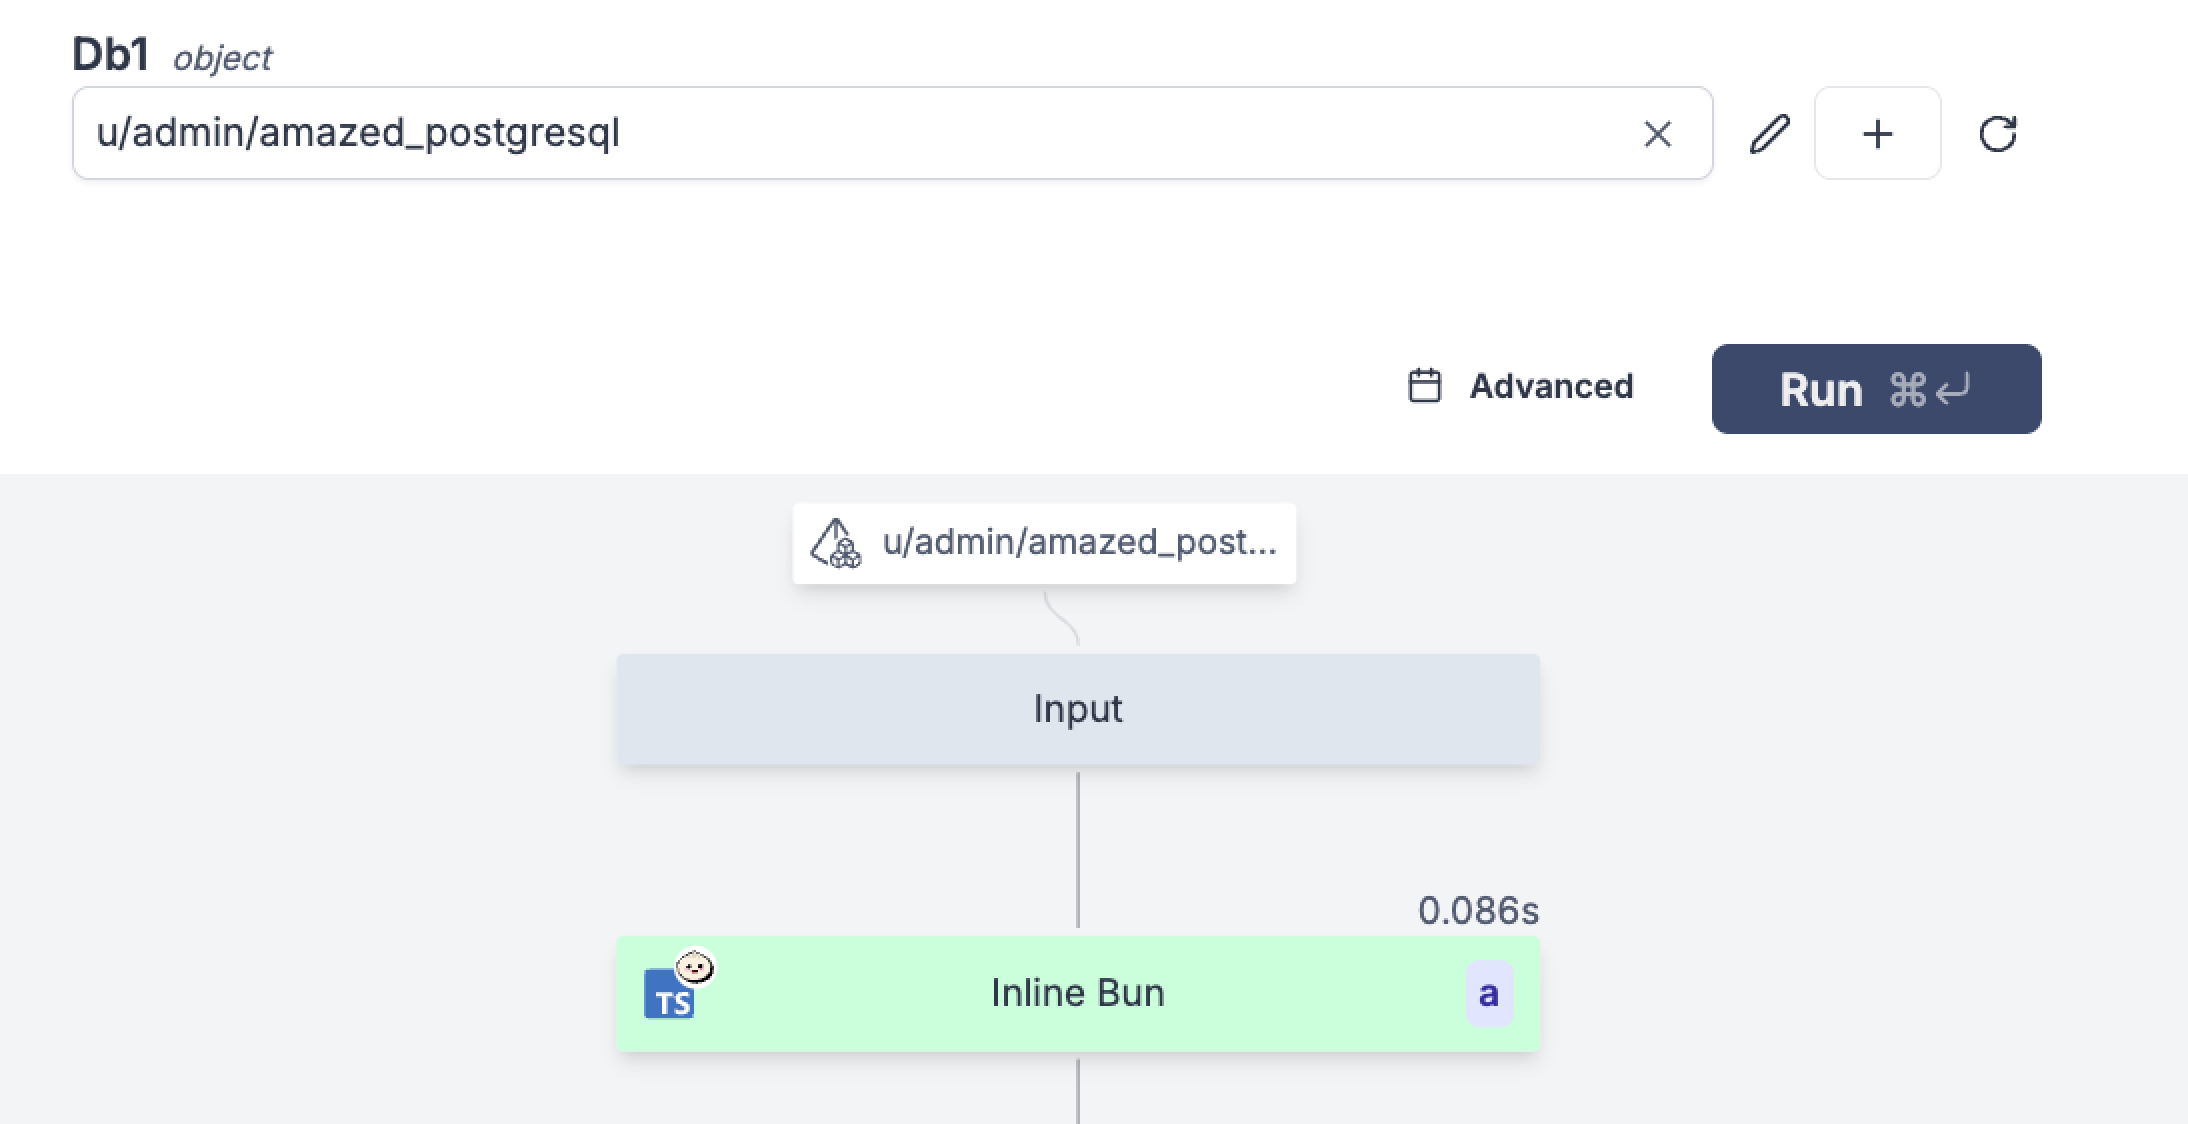
Task: Click the Bun mascot icon on Inline Bun step
Action: tap(694, 965)
